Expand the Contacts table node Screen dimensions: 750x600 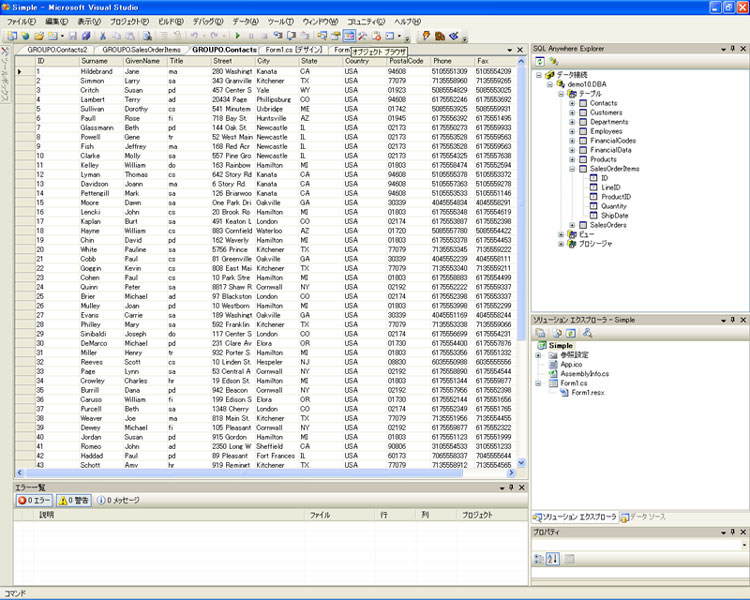tap(572, 103)
